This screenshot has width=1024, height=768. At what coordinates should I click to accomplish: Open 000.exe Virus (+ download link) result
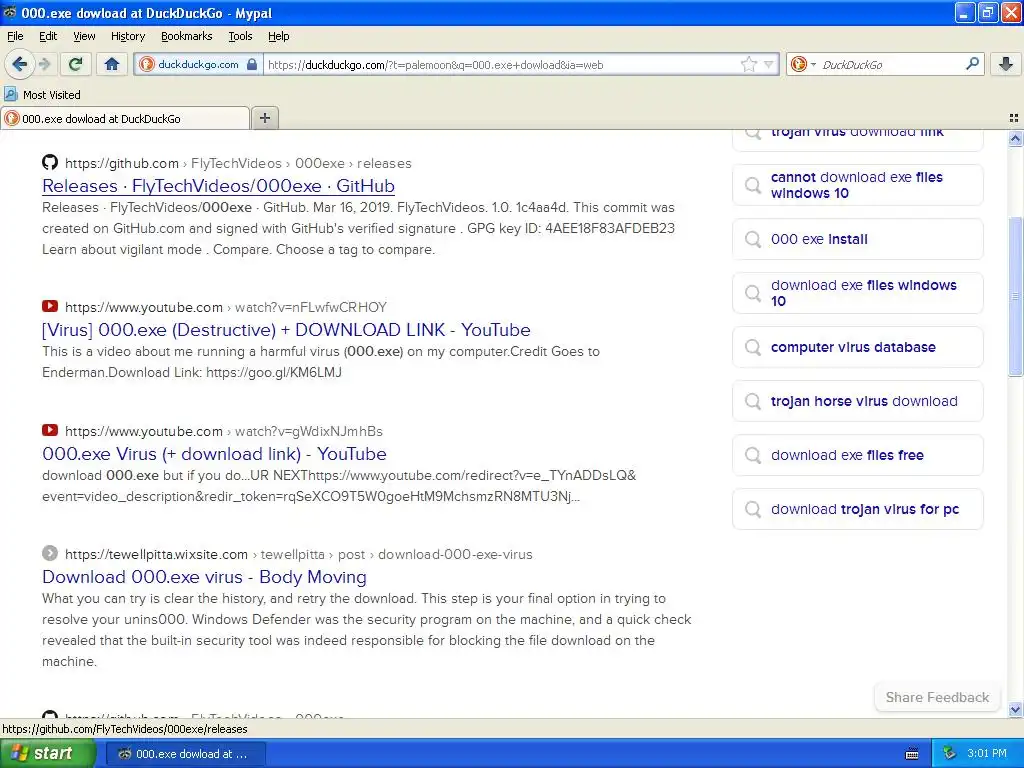tap(214, 454)
